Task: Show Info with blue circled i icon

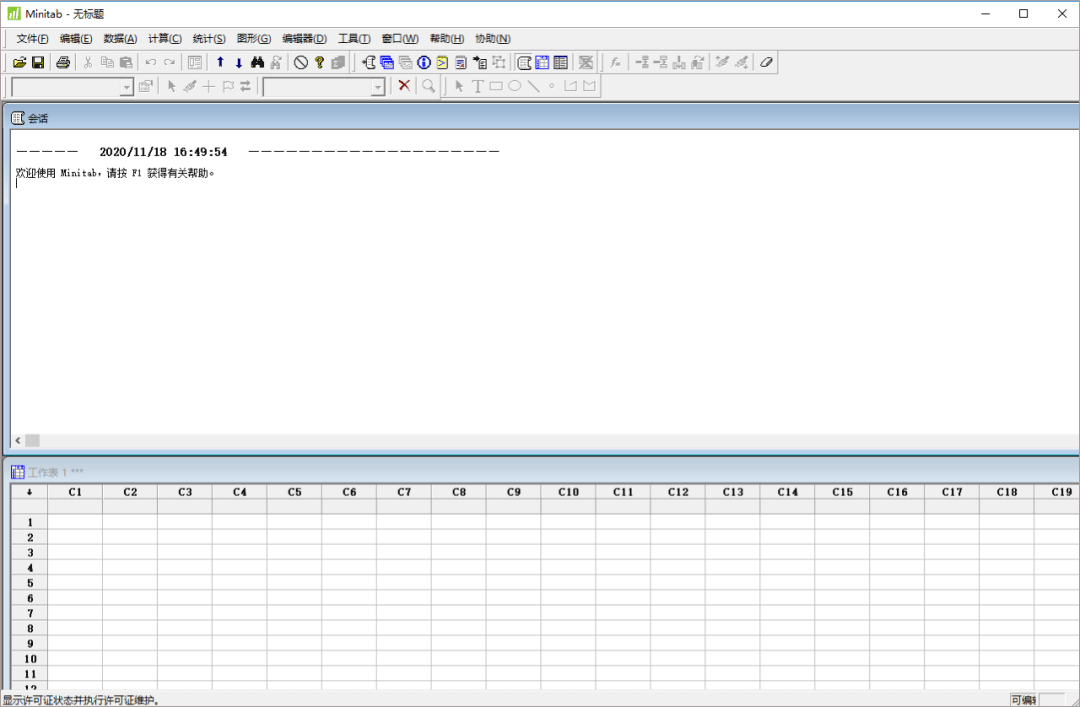Action: 424,63
